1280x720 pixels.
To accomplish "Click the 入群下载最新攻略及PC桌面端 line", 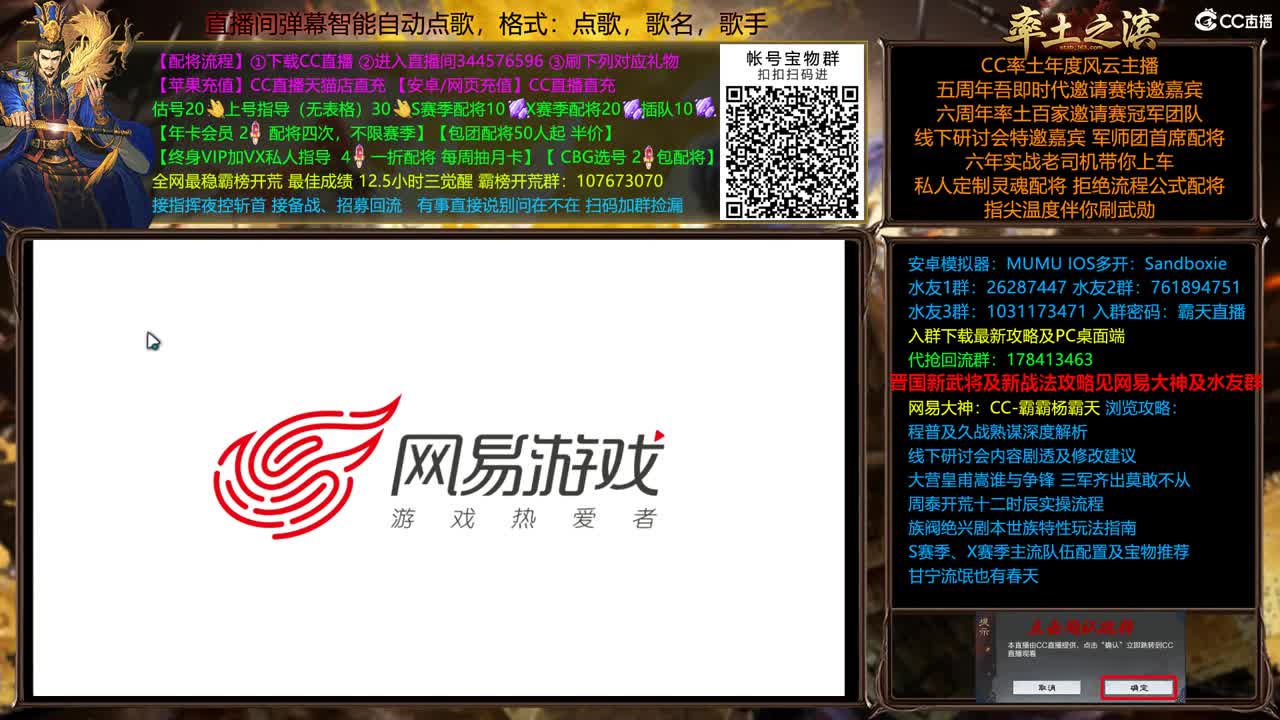I will pos(1016,336).
